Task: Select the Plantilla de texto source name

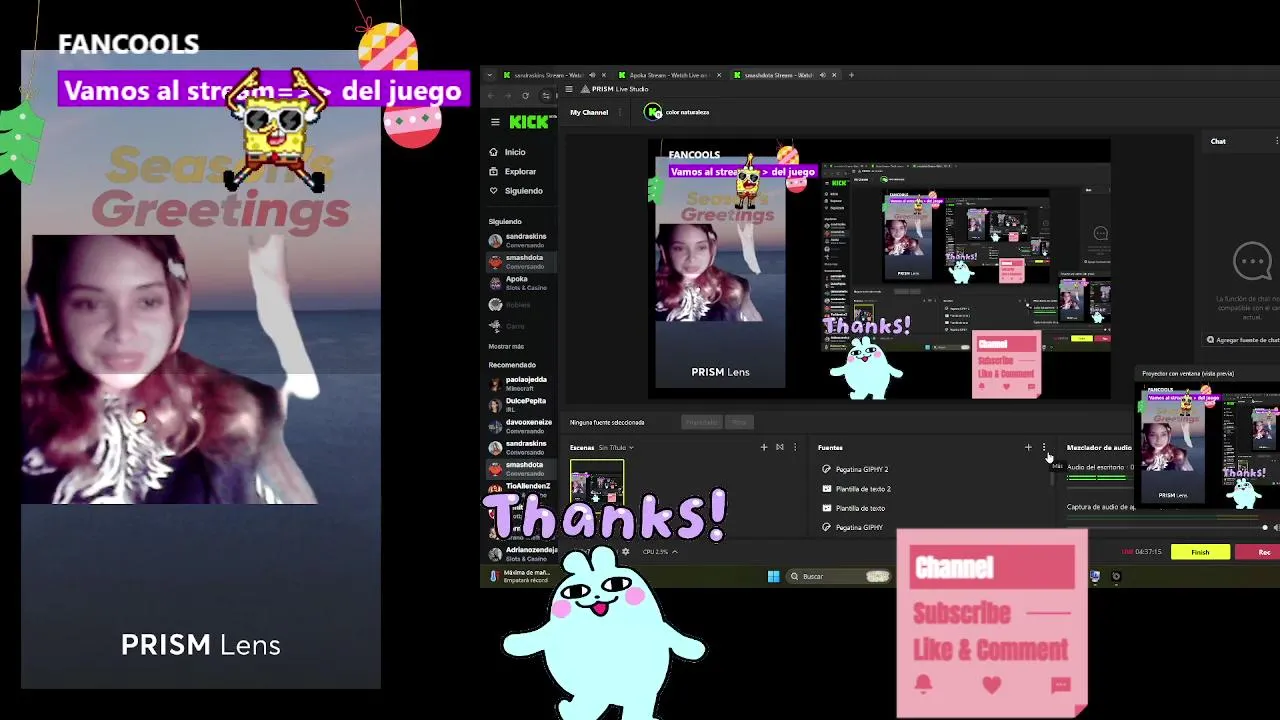Action: pyautogui.click(x=860, y=508)
